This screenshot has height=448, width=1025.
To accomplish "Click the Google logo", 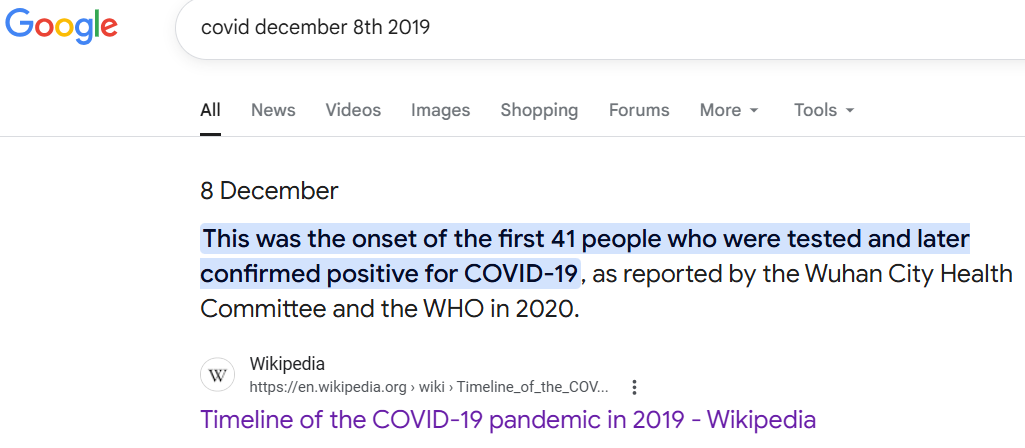I will 61,26.
